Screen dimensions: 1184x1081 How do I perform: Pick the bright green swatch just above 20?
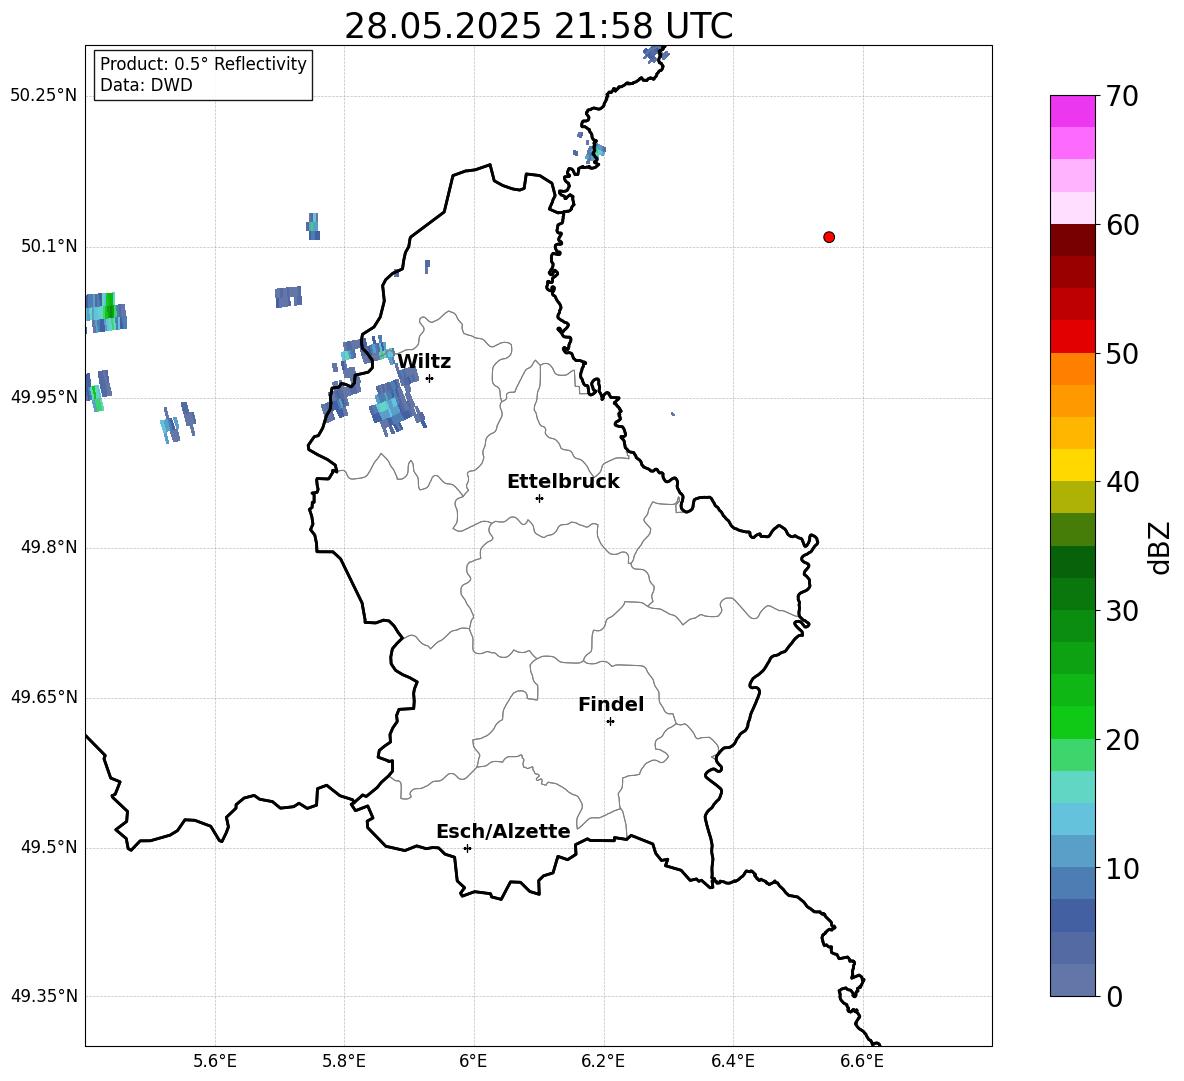(x=1072, y=723)
